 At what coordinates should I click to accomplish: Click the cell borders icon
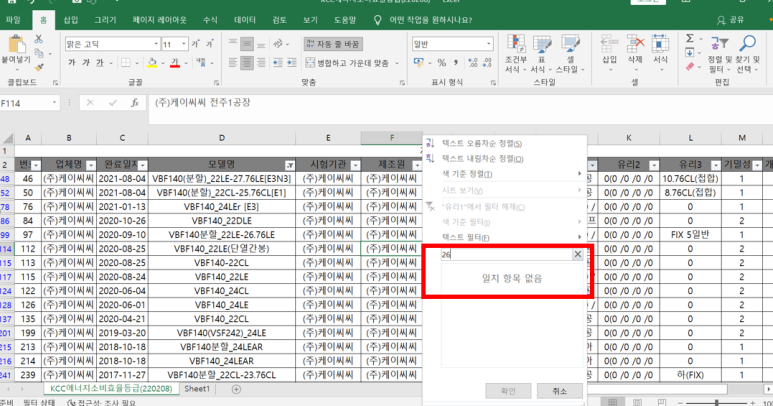(126, 63)
